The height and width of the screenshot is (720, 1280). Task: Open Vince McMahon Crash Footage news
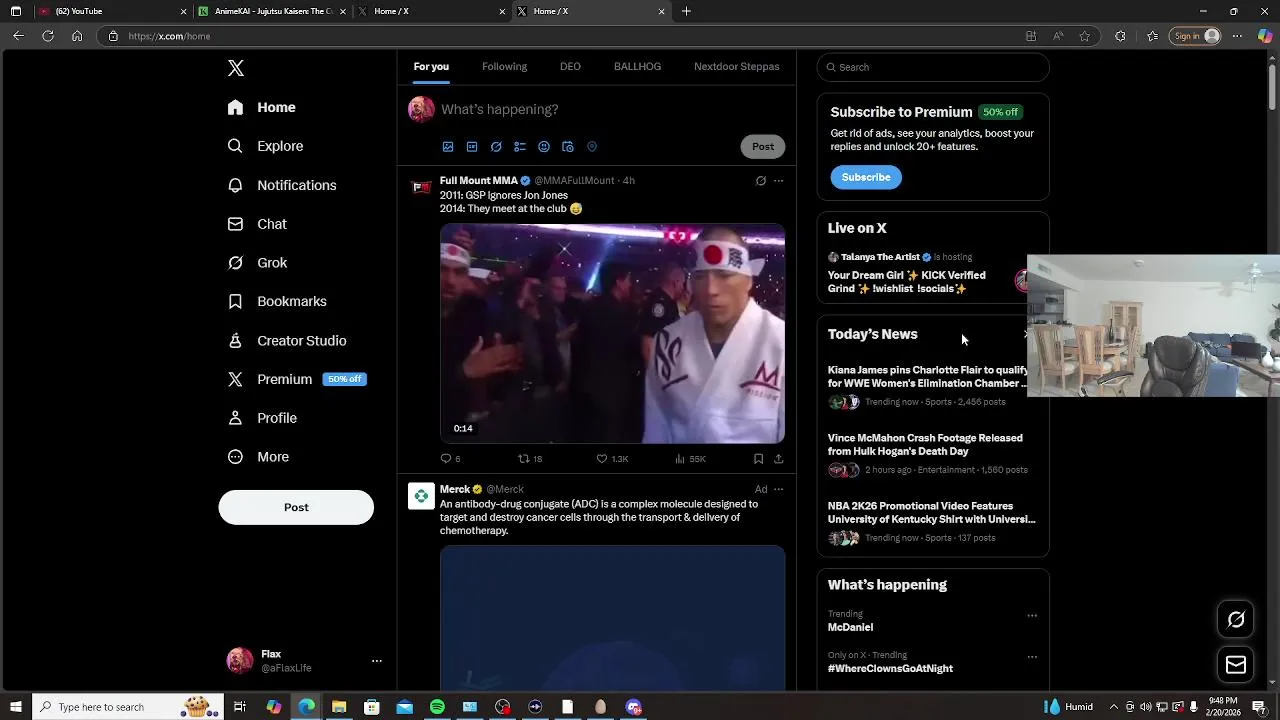(x=933, y=454)
